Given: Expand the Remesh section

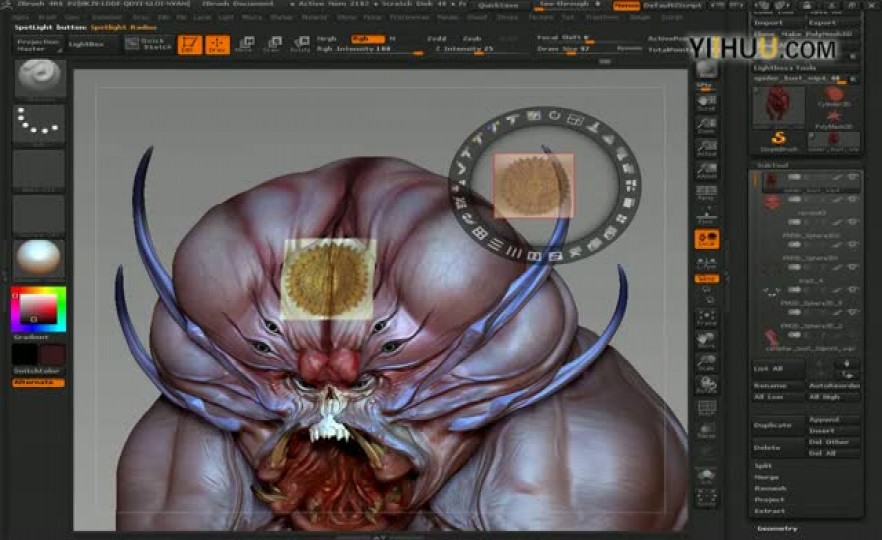Looking at the screenshot, I should [770, 488].
